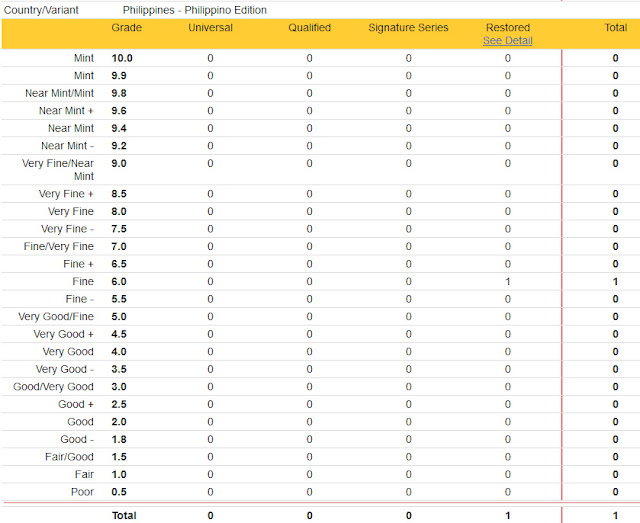640x523 pixels.
Task: Click the Total column header
Action: click(616, 27)
